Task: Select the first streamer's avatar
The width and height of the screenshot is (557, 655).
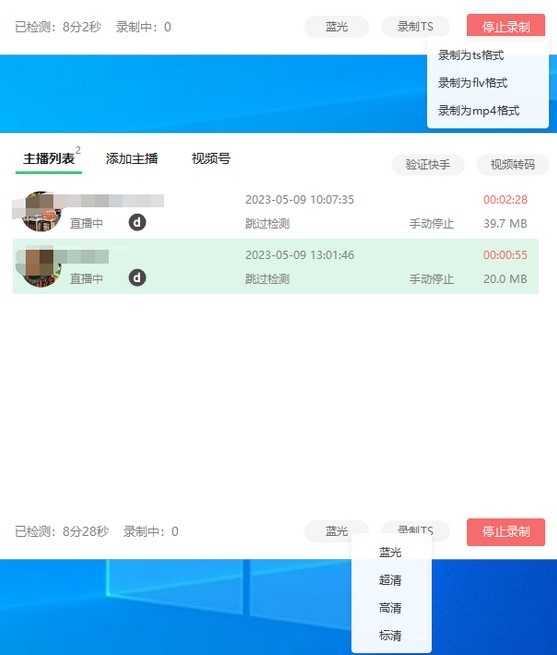Action: pos(41,211)
